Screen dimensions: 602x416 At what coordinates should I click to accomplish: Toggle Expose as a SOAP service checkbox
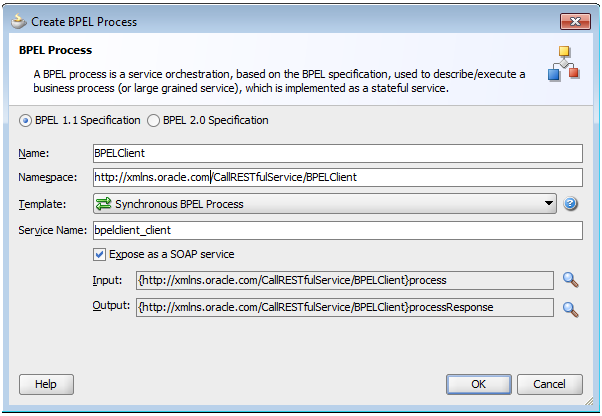point(99,254)
